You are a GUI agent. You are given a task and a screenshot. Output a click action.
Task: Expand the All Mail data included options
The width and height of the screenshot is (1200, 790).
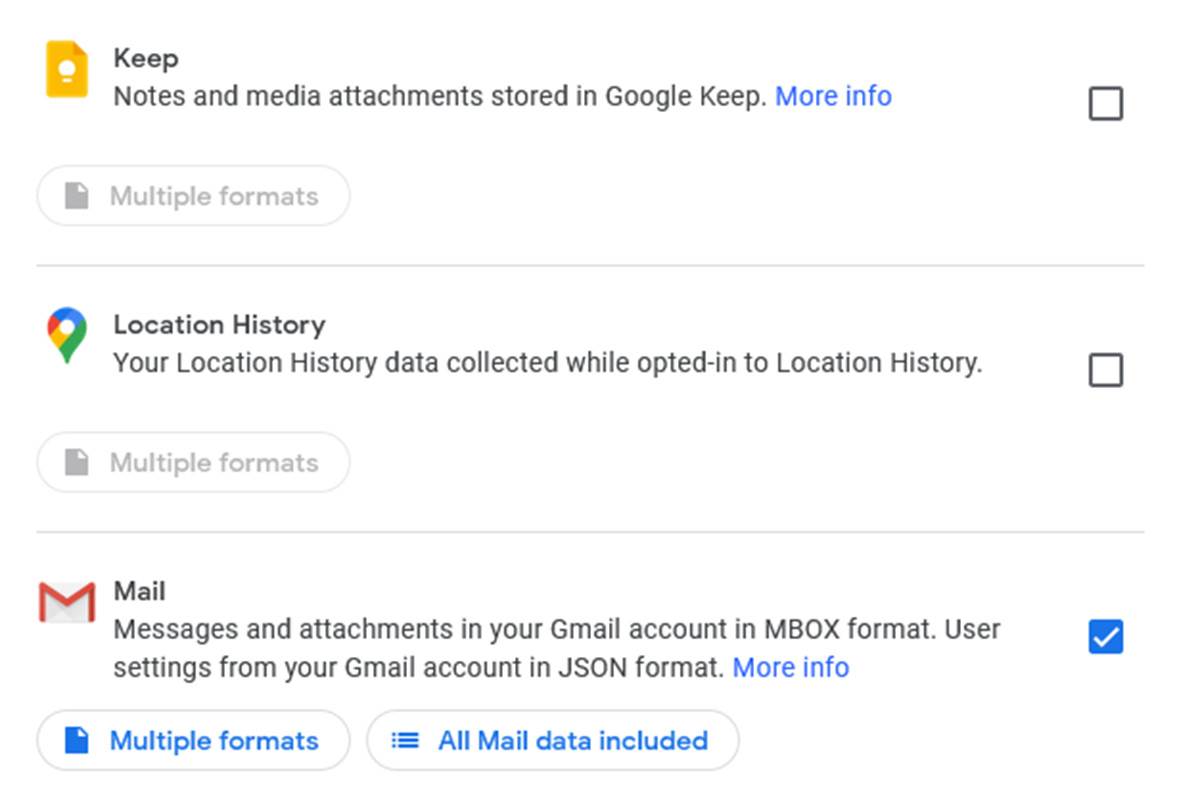553,740
